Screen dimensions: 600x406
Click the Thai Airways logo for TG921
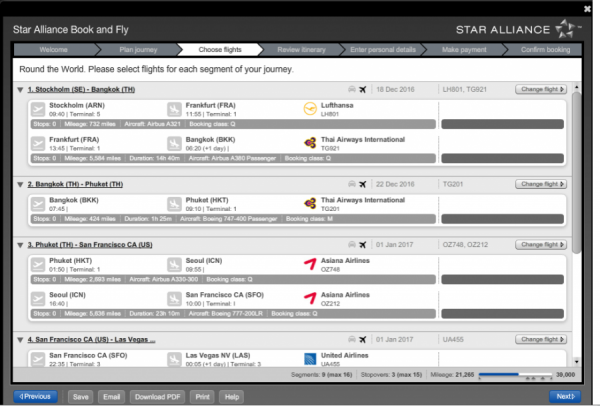coord(310,143)
